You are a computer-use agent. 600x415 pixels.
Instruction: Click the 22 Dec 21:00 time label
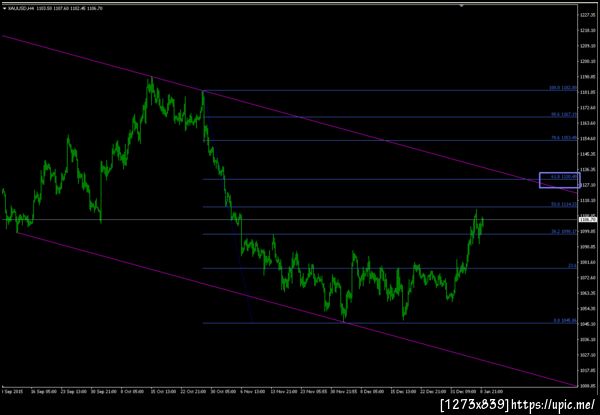pos(433,392)
